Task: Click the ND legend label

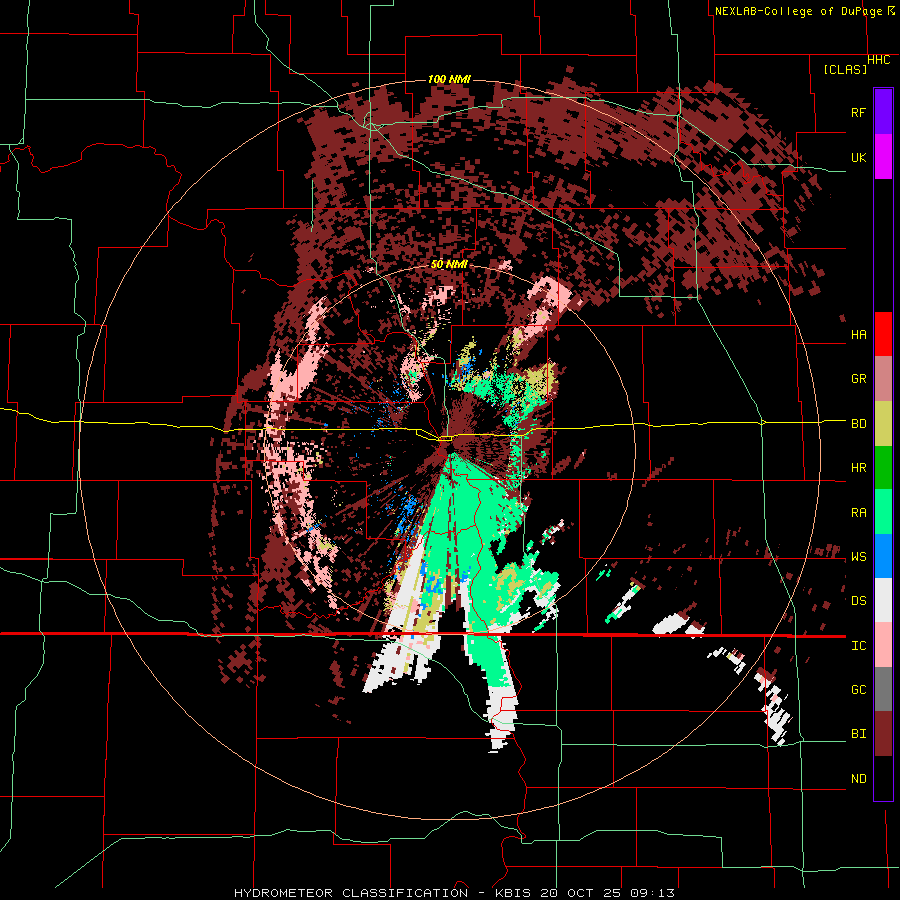Action: point(859,779)
